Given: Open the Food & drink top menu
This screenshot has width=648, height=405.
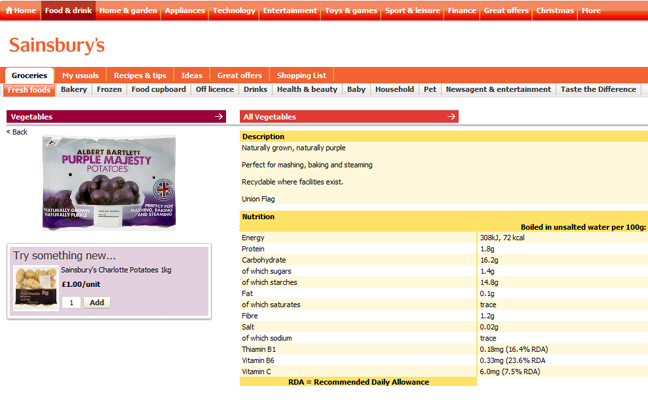Looking at the screenshot, I should coord(68,10).
